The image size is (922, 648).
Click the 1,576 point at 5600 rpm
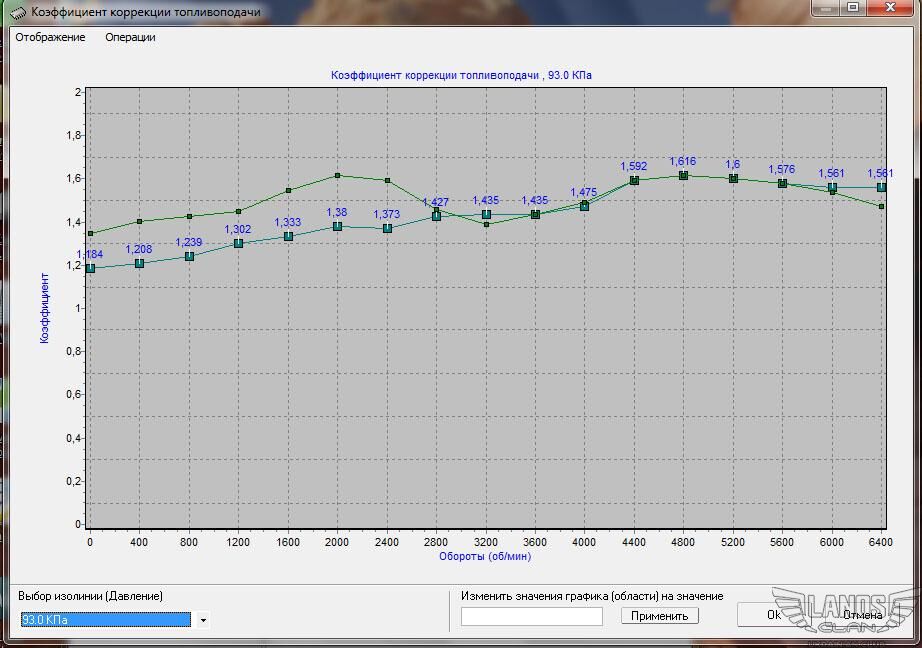(x=782, y=183)
